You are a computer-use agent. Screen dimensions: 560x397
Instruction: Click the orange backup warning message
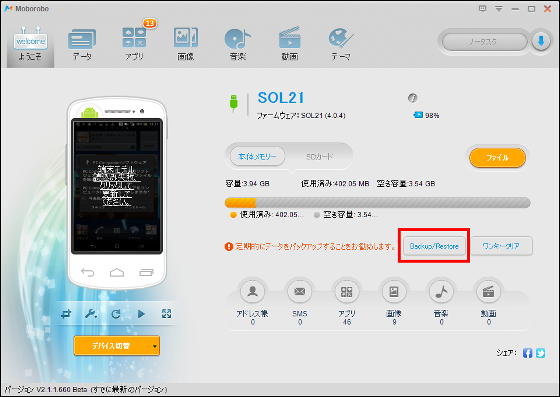click(310, 246)
